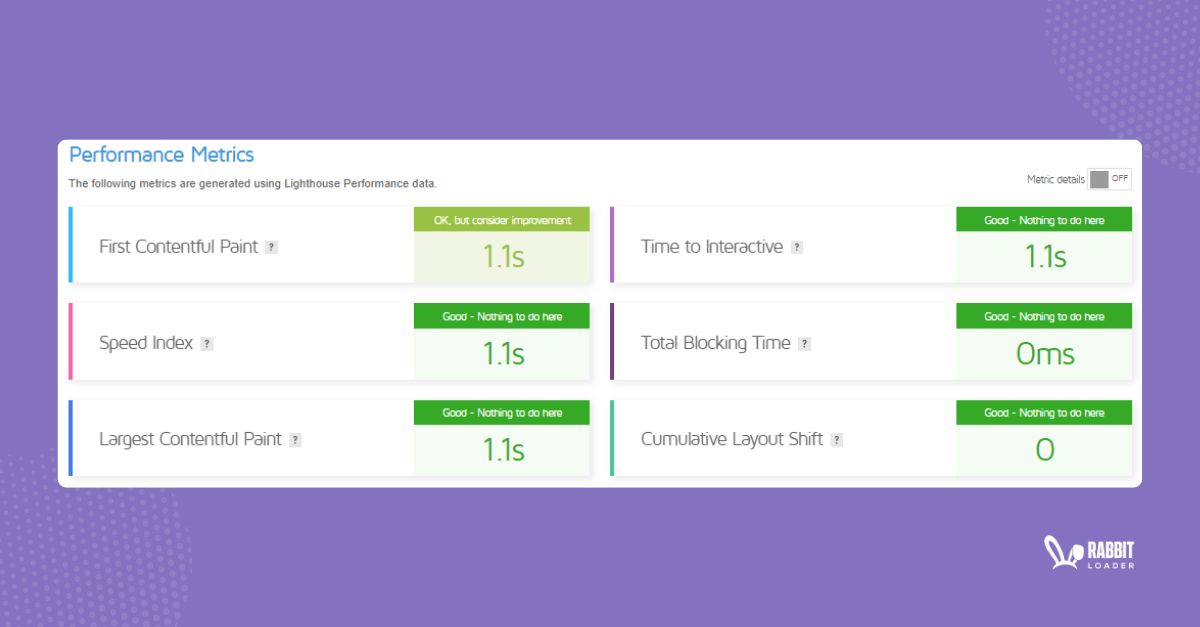Click the blue accent bar beside First Contentful Paint
The width and height of the screenshot is (1200, 627).
69,243
